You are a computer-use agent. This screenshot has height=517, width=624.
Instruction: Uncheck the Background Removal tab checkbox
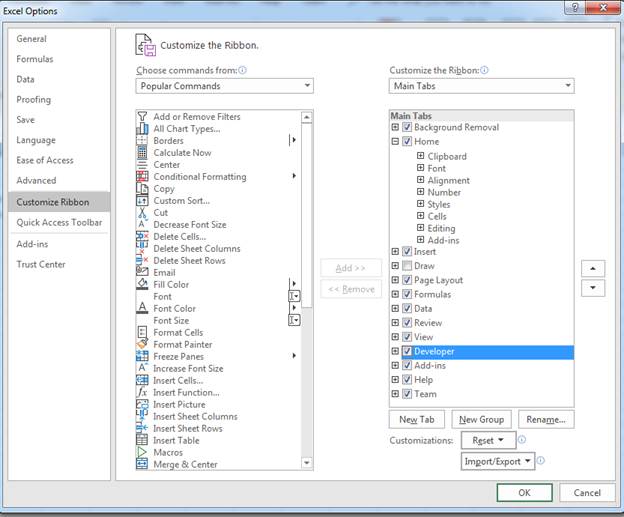tap(407, 127)
